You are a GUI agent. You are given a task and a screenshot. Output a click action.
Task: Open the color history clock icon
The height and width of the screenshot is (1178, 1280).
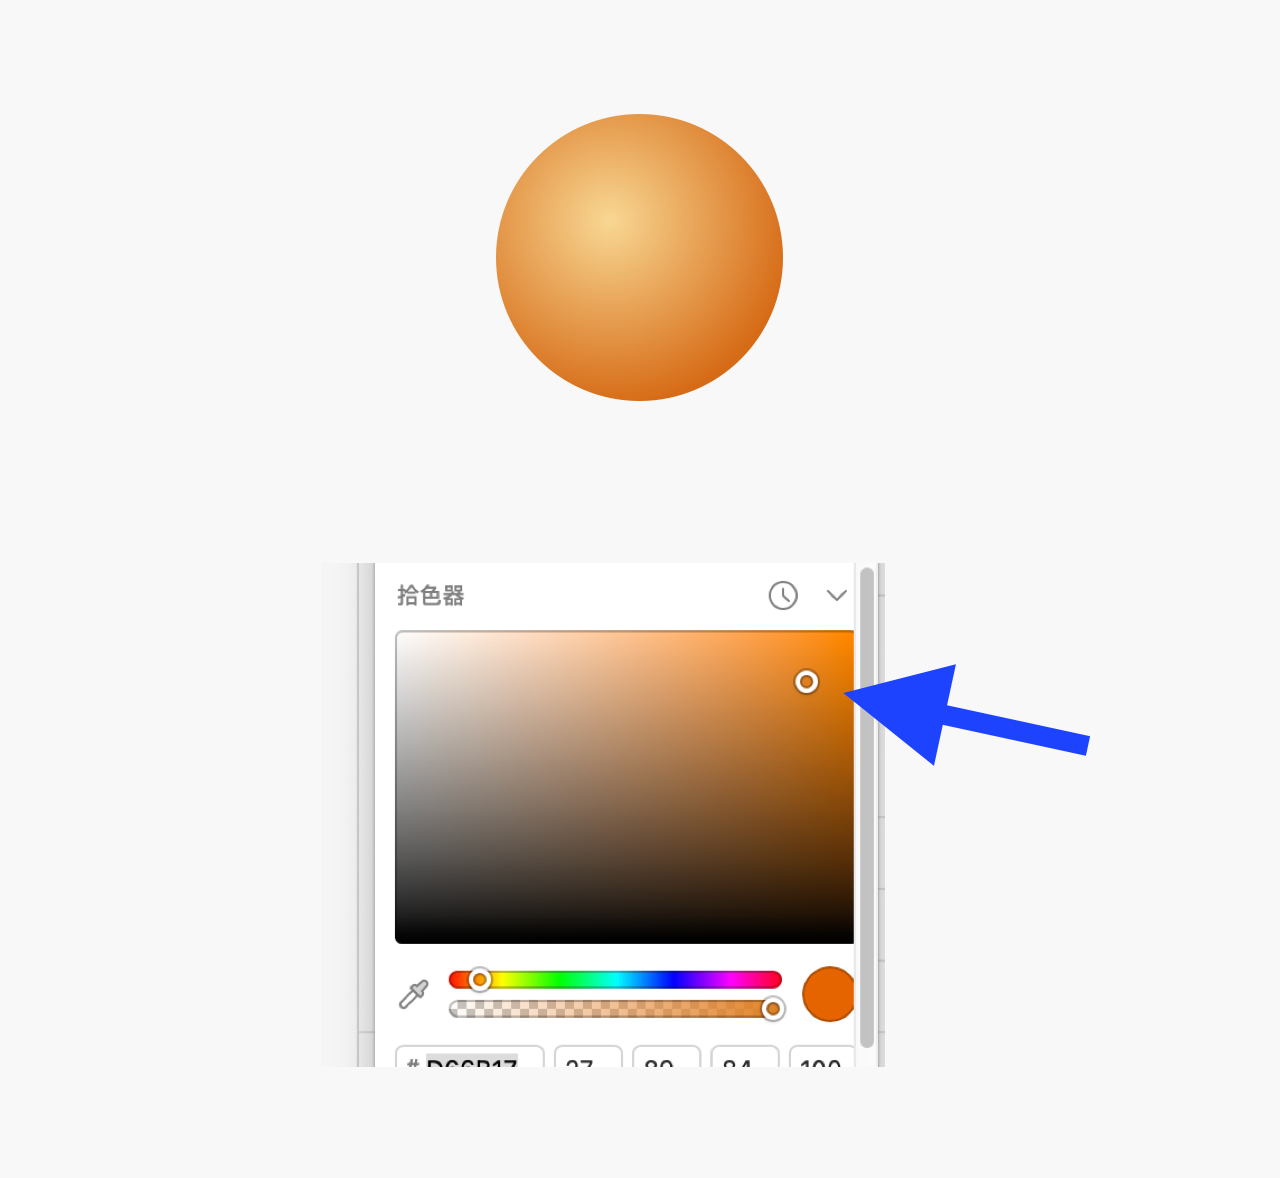pos(783,595)
